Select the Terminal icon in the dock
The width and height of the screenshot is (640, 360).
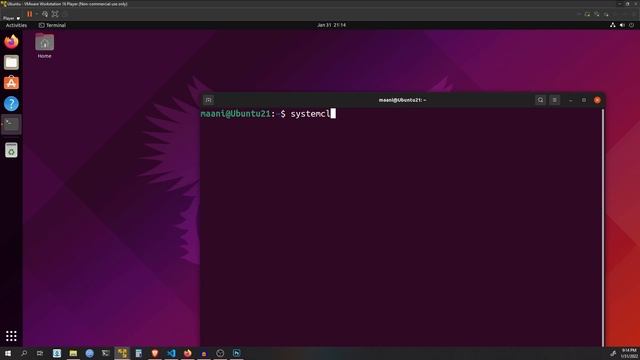pyautogui.click(x=11, y=124)
